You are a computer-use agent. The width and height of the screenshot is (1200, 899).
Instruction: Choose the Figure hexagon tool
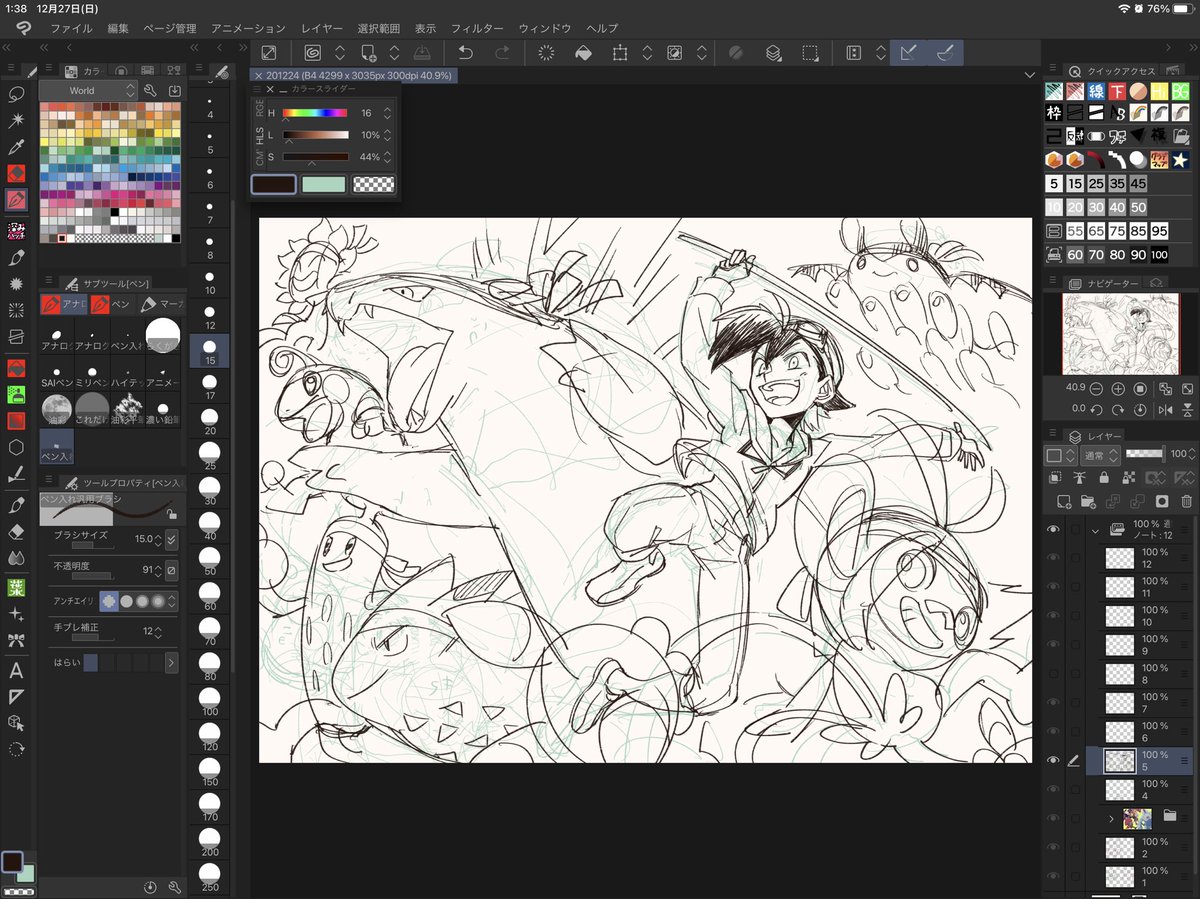coord(16,447)
